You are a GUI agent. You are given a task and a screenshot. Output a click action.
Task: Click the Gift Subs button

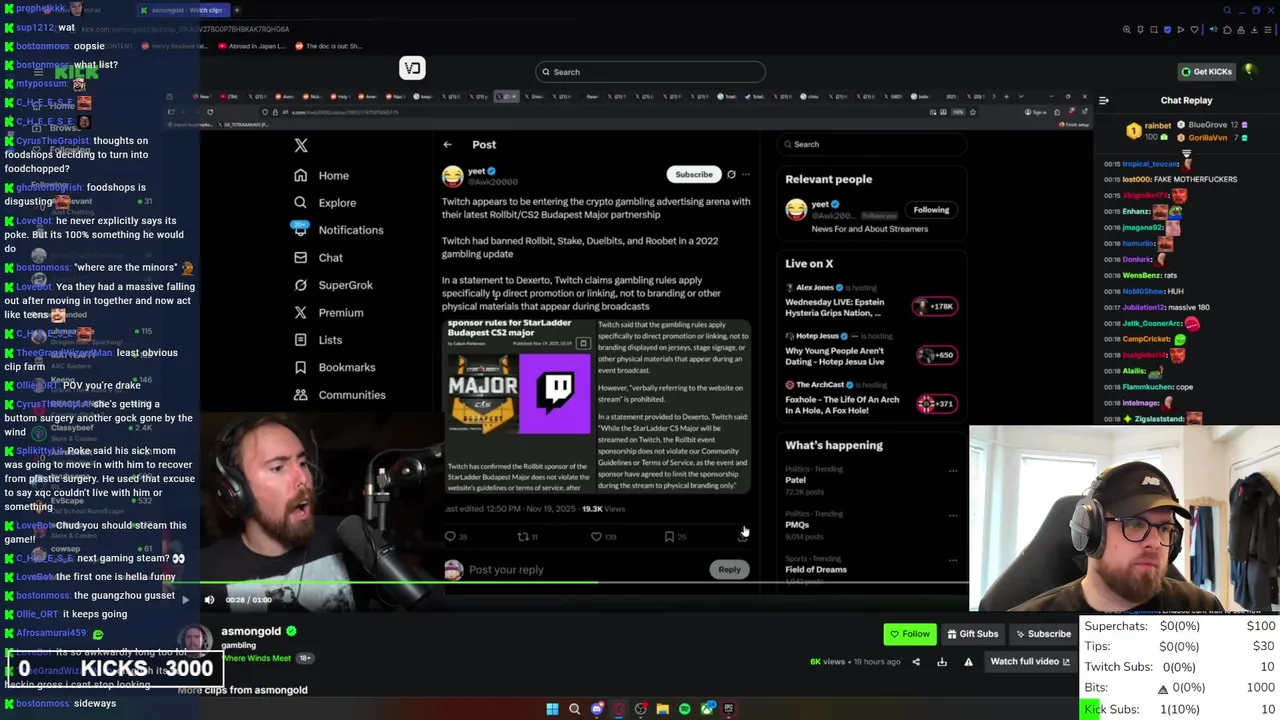click(x=972, y=634)
